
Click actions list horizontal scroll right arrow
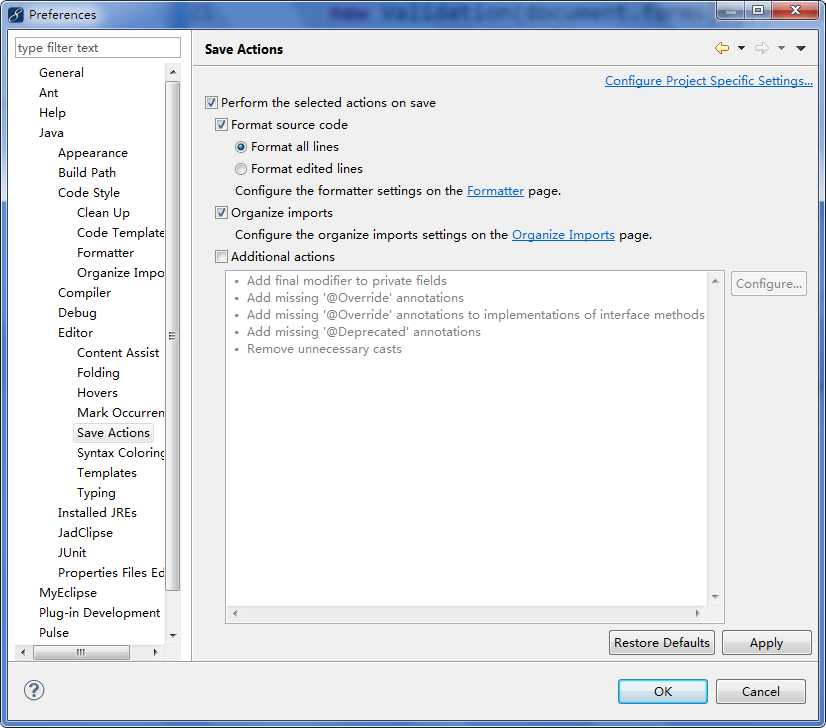point(697,613)
